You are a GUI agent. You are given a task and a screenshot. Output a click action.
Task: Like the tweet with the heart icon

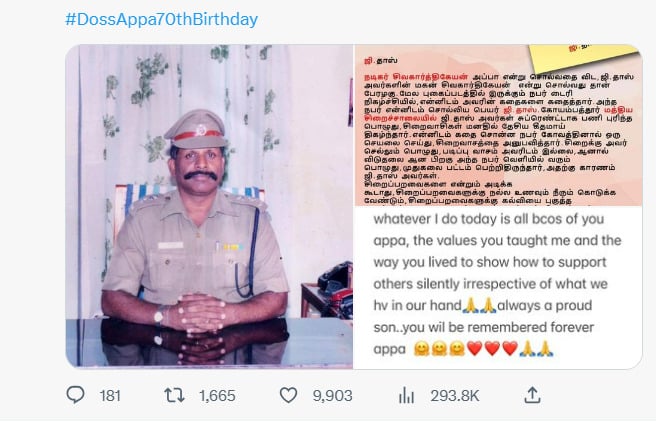(289, 395)
